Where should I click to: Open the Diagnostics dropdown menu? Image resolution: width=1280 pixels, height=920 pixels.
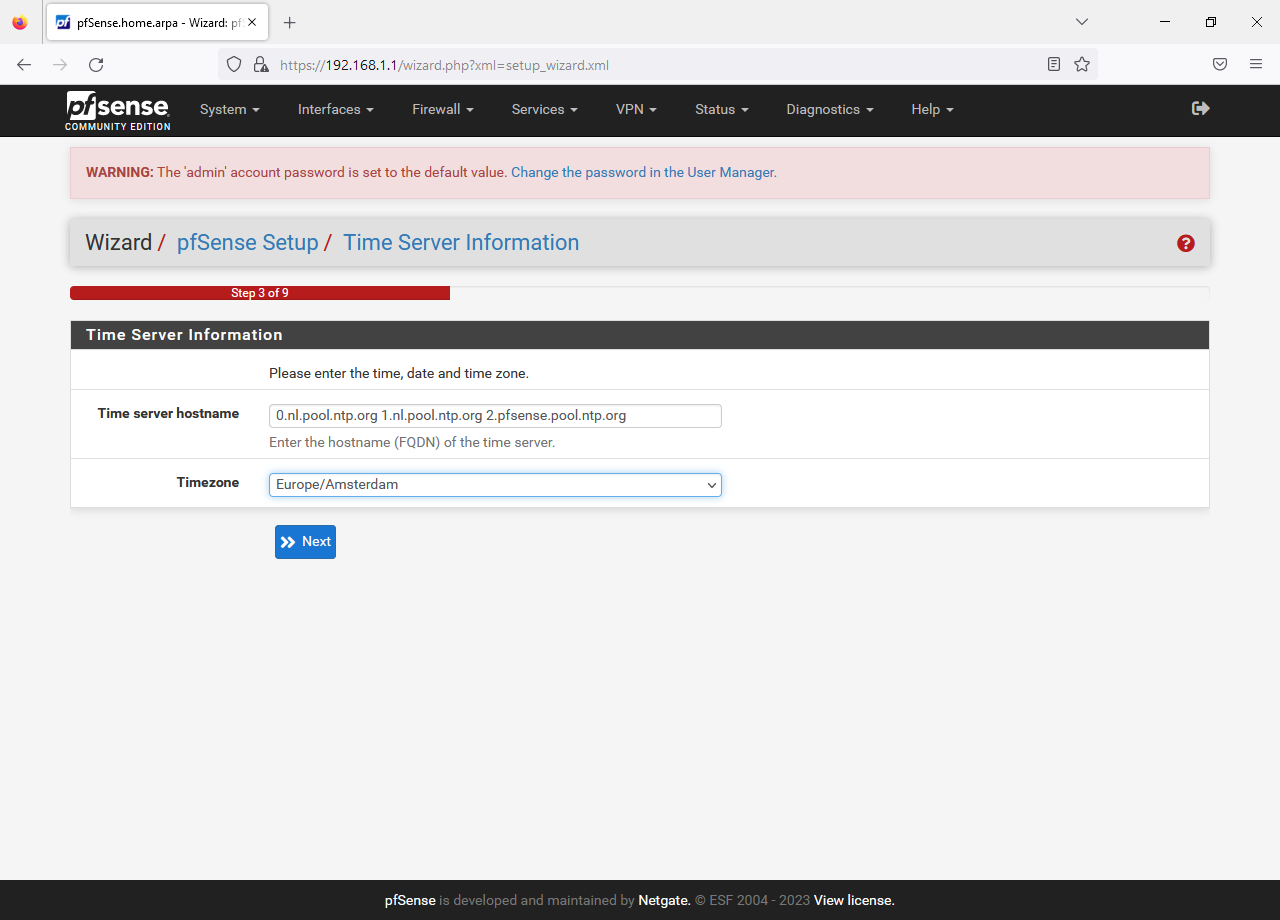tap(830, 110)
